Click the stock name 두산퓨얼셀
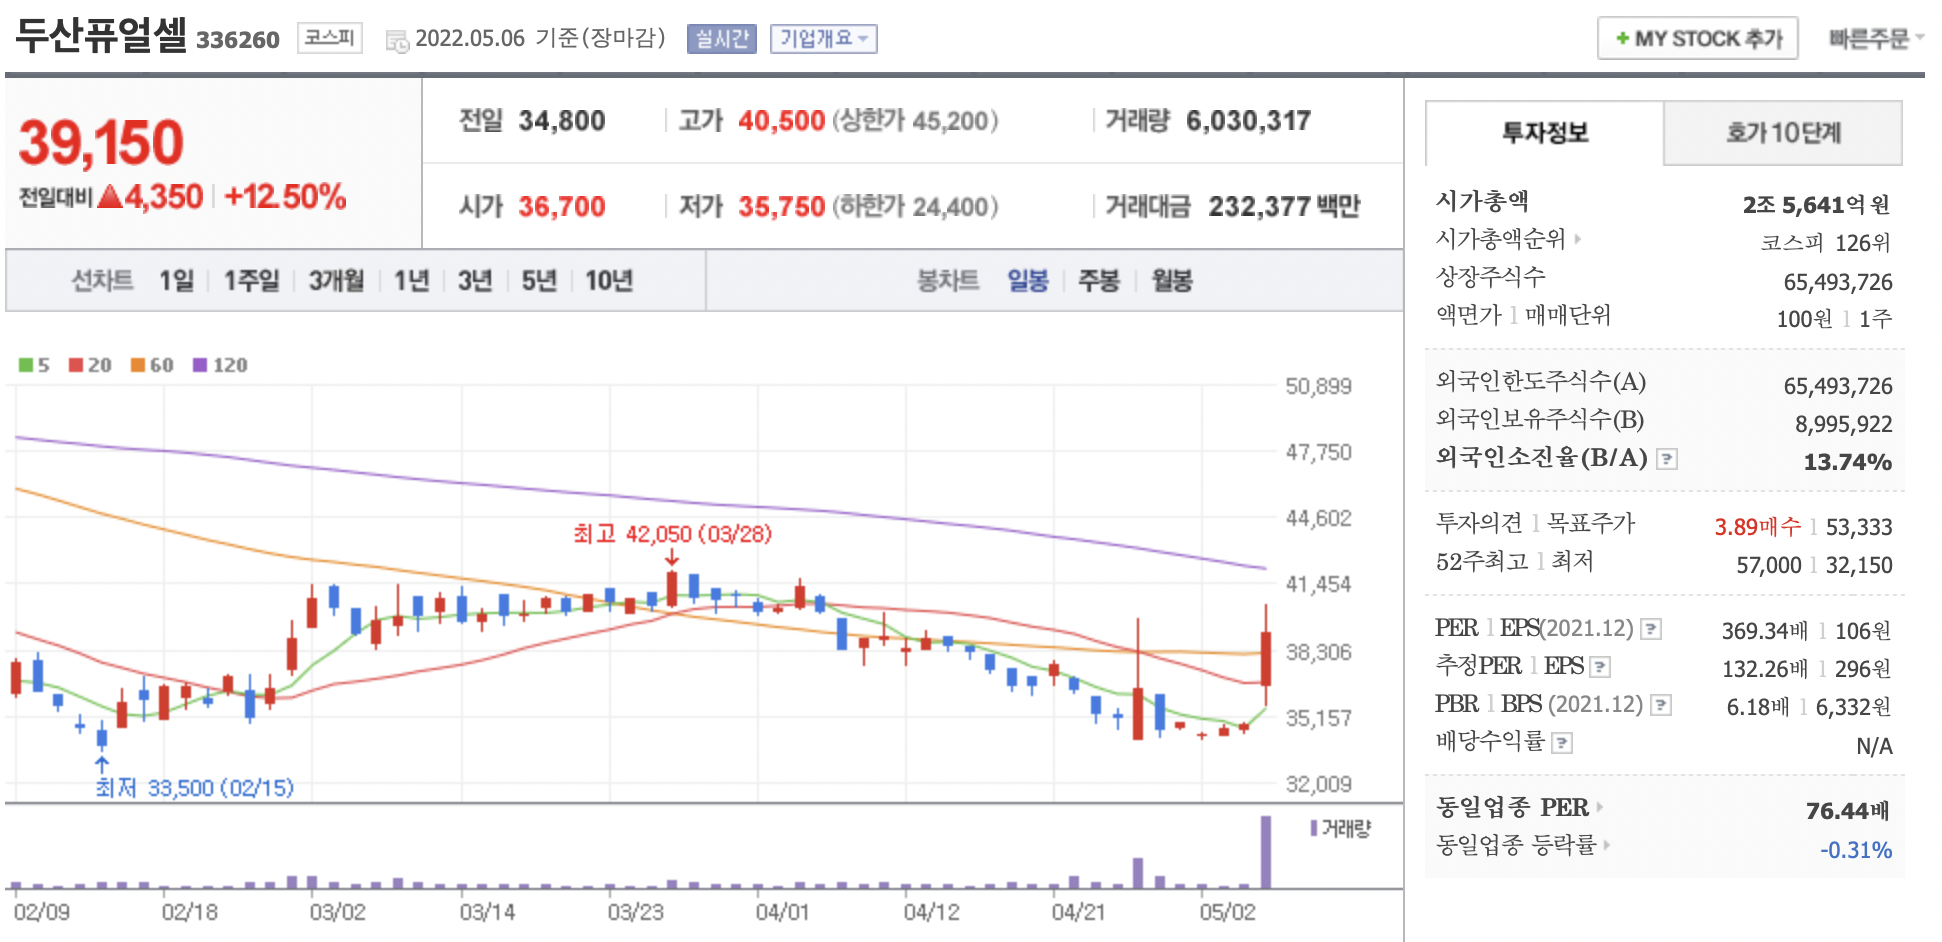This screenshot has height=942, width=1942. [101, 36]
